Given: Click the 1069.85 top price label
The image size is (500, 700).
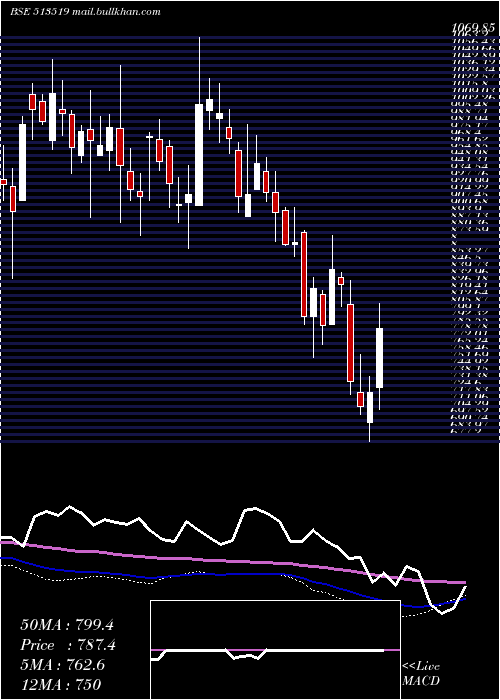Looking at the screenshot, I should (474, 28).
